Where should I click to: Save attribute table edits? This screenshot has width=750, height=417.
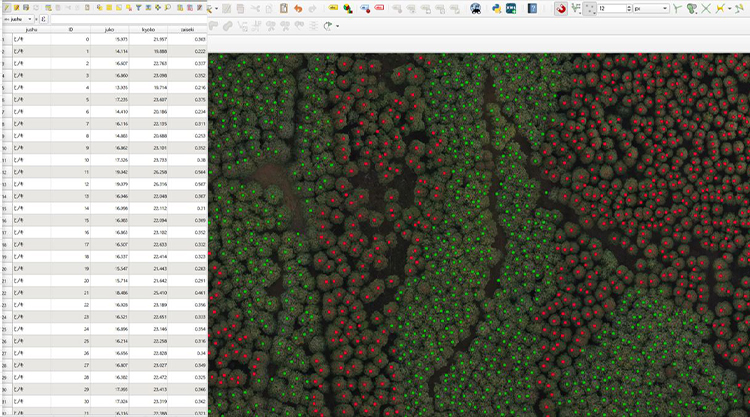coord(25,8)
